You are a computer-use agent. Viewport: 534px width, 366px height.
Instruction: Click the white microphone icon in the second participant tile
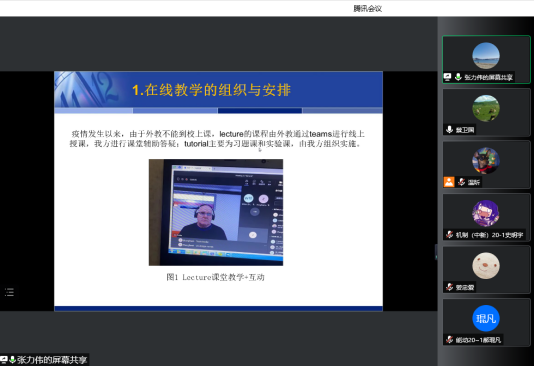[450, 129]
